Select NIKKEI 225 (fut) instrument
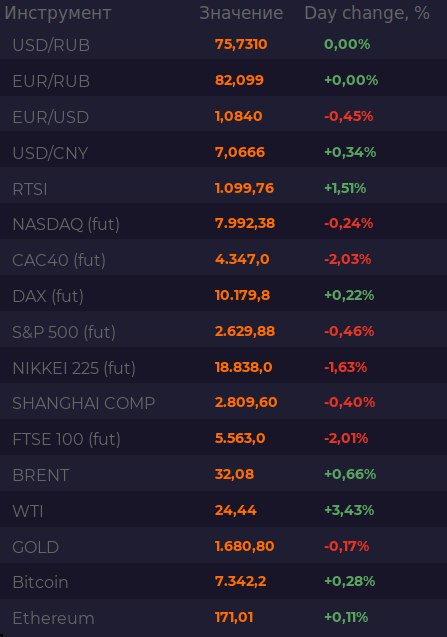447x637 pixels. pyautogui.click(x=224, y=367)
